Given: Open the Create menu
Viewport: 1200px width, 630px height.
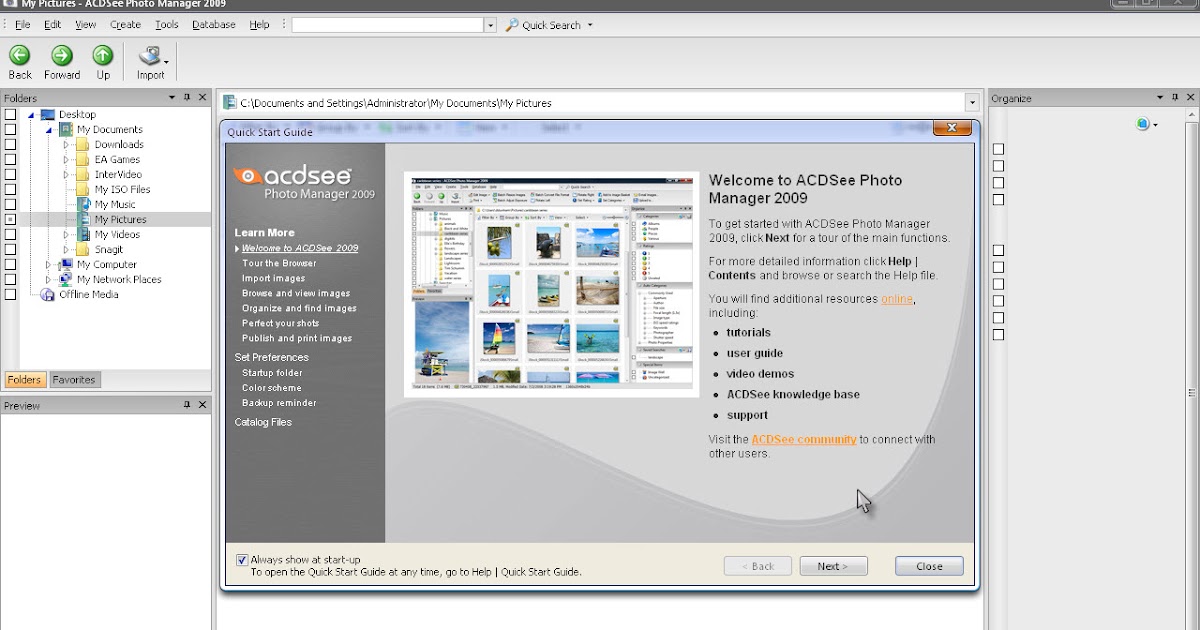Looking at the screenshot, I should click(x=125, y=25).
